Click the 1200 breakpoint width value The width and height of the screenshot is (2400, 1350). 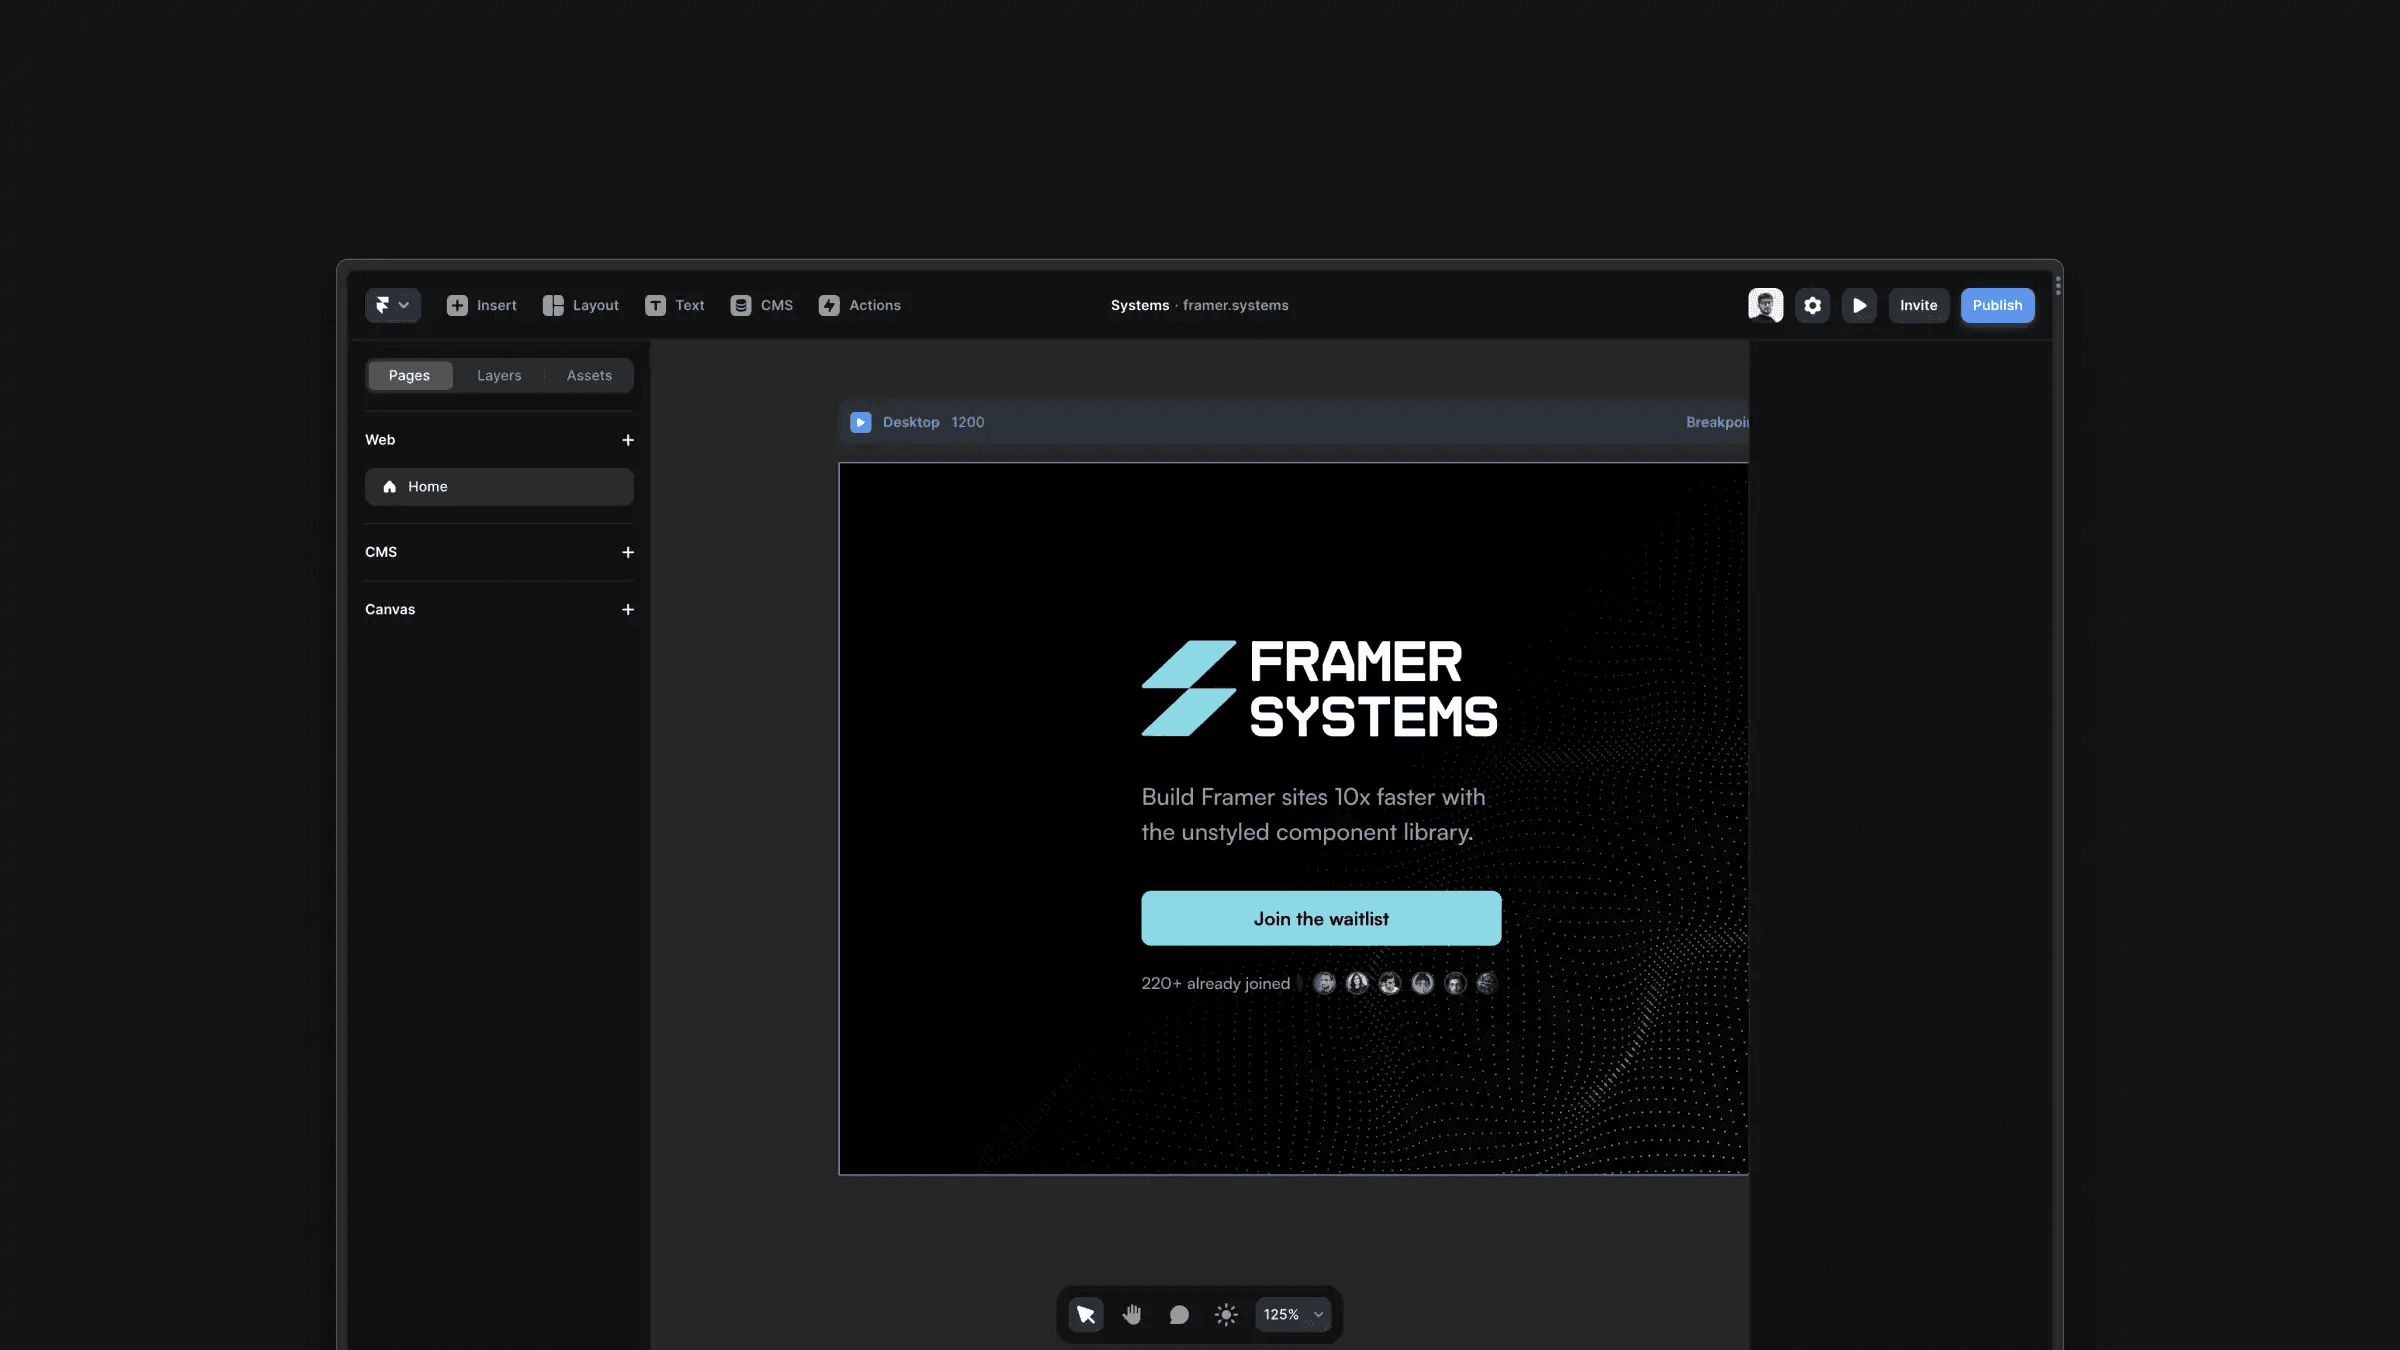pos(967,422)
